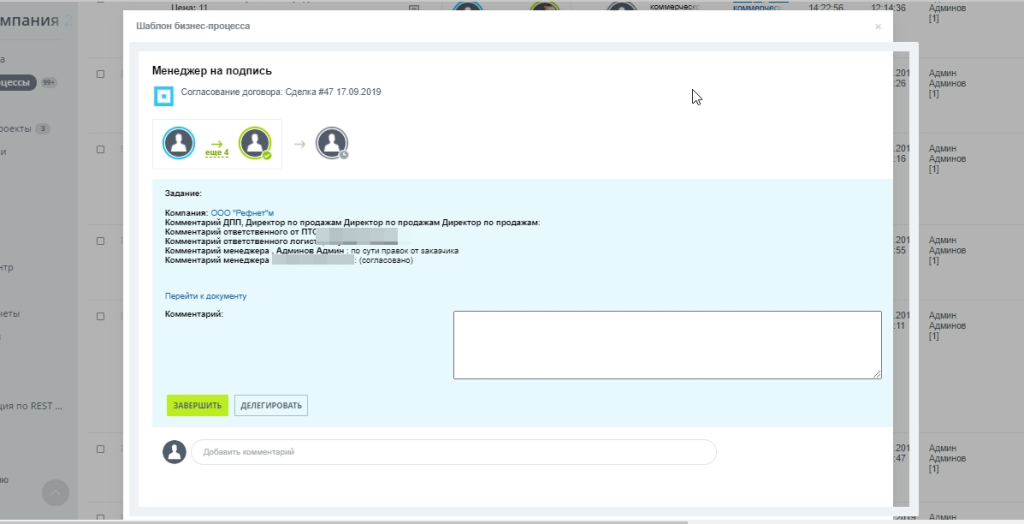
Task: Click the ДЕЛЕГИРОВАТЬ button
Action: click(271, 405)
